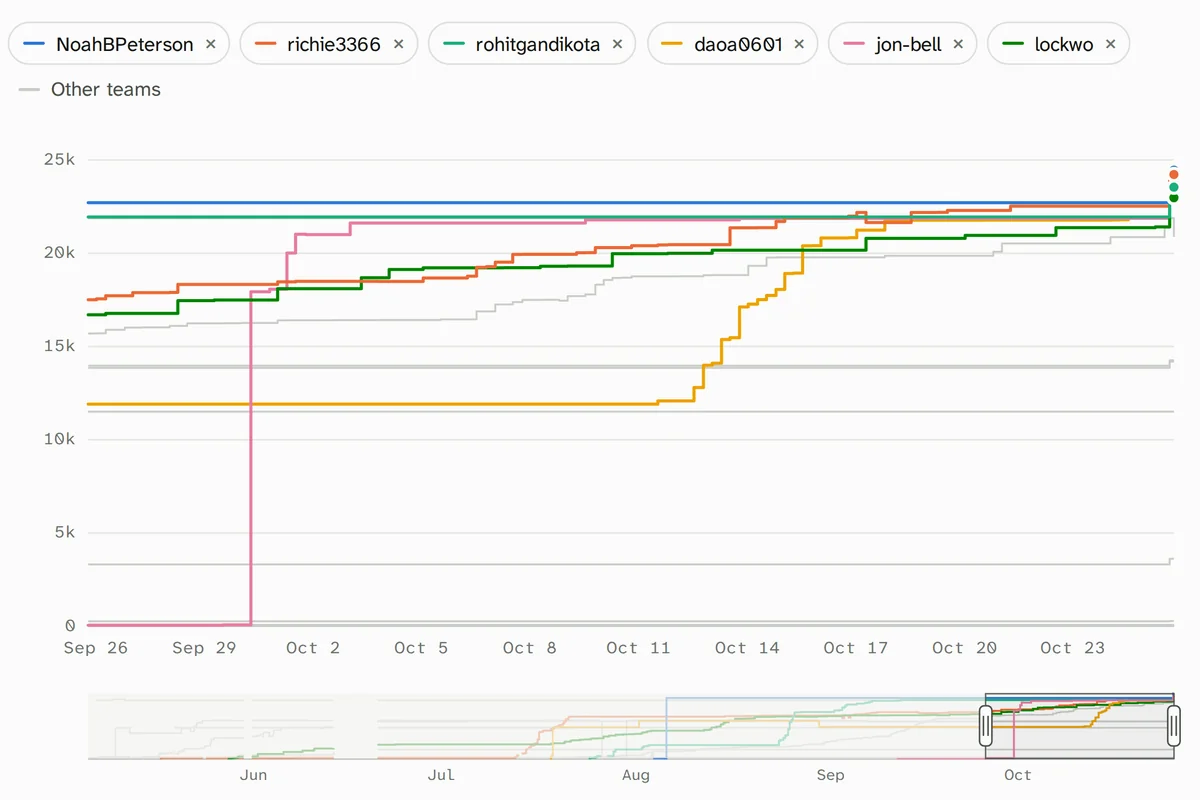Click the 5k y-axis label
The image size is (1200, 800).
tap(64, 532)
